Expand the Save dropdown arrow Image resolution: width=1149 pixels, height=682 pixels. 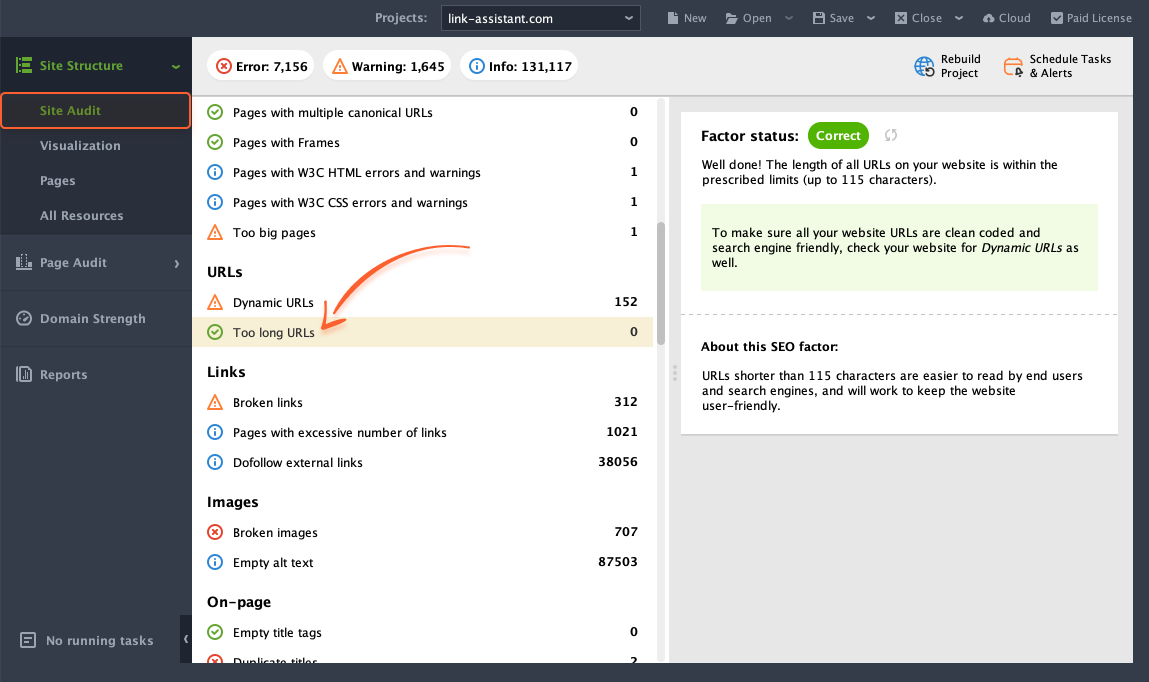click(871, 18)
